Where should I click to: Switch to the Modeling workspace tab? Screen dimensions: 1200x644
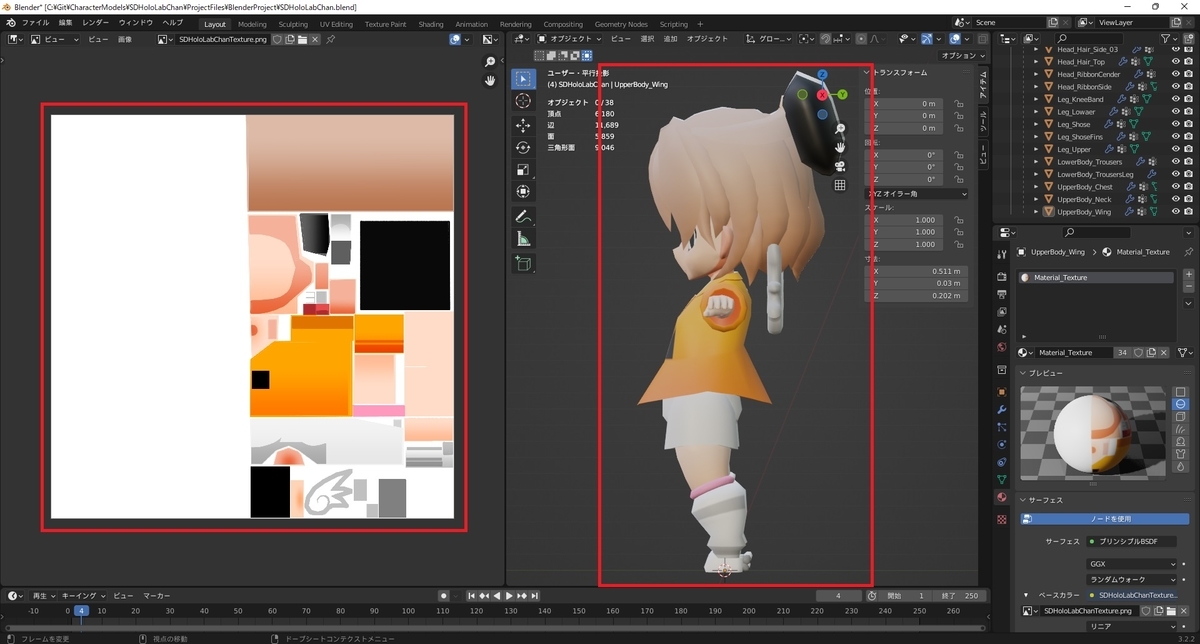252,24
